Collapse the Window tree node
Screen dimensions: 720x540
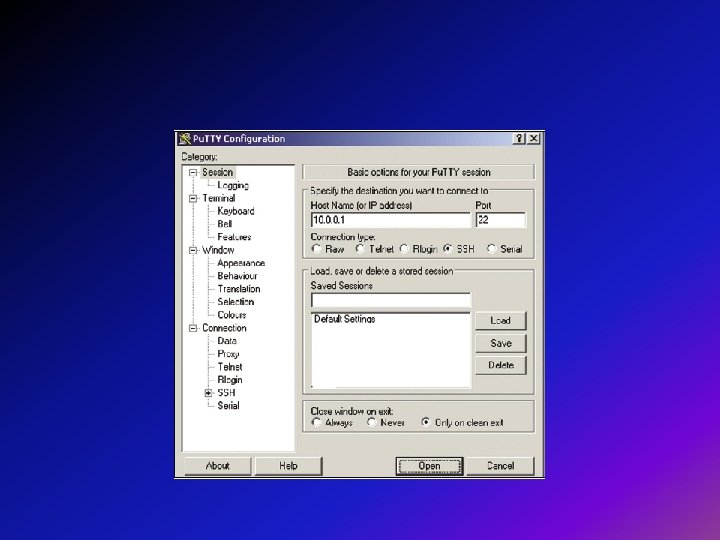pyautogui.click(x=193, y=250)
